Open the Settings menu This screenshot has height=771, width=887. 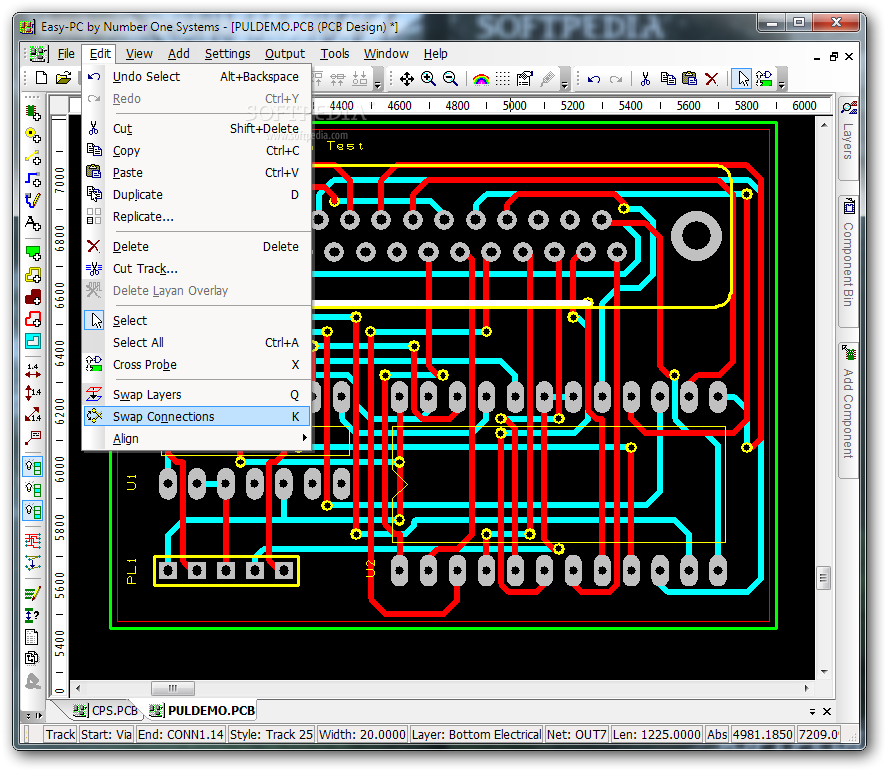click(227, 54)
